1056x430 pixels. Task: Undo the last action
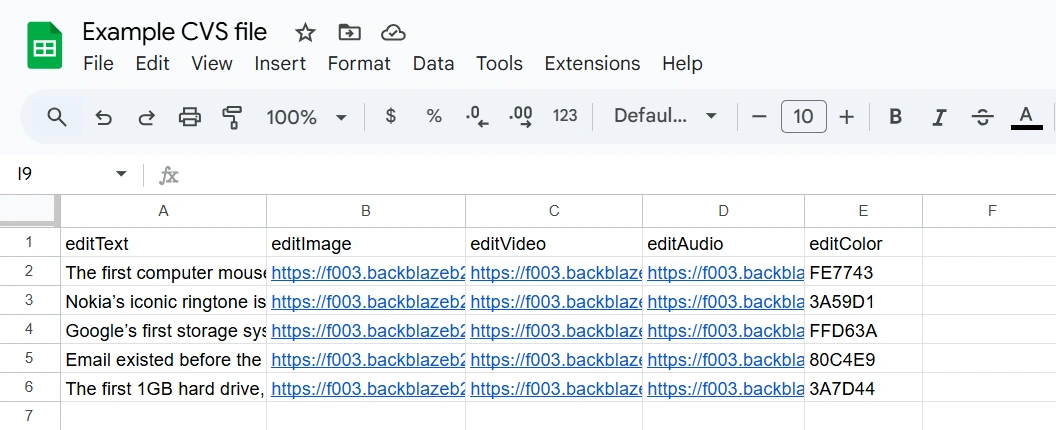(103, 117)
